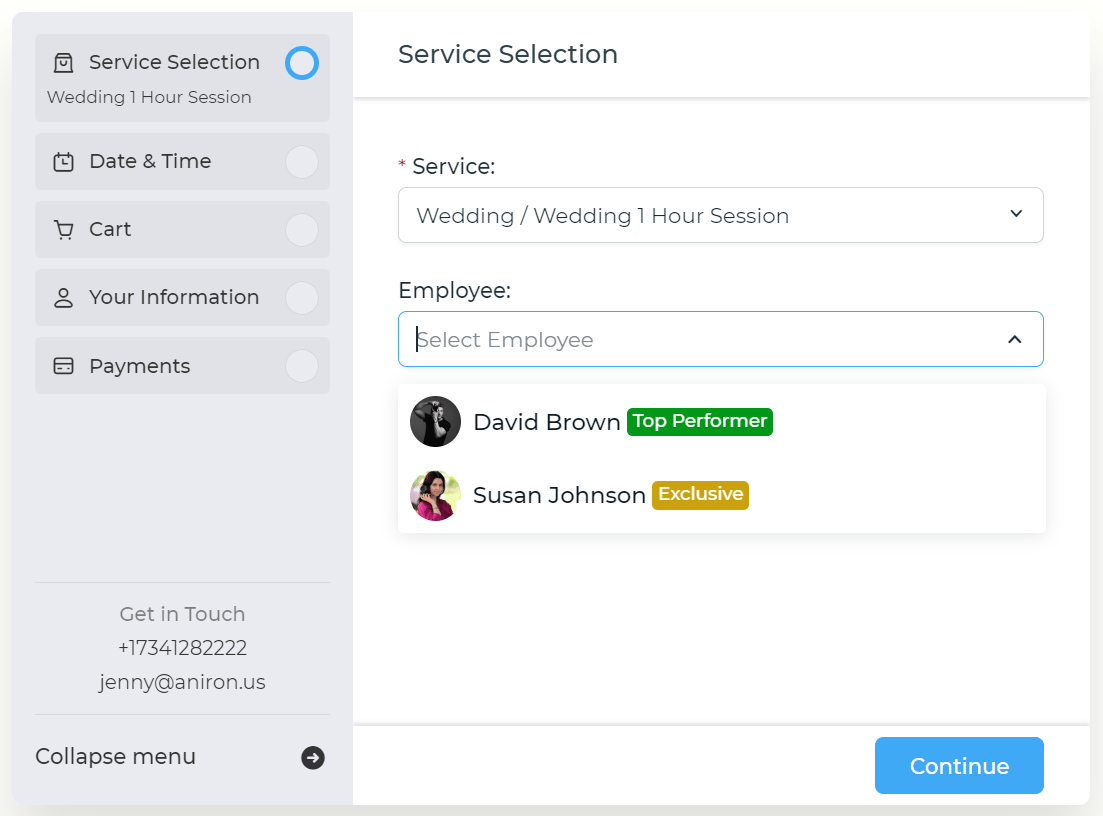Click the Service Selection step circle indicator
Viewport: 1103px width, 816px height.
pos(302,63)
